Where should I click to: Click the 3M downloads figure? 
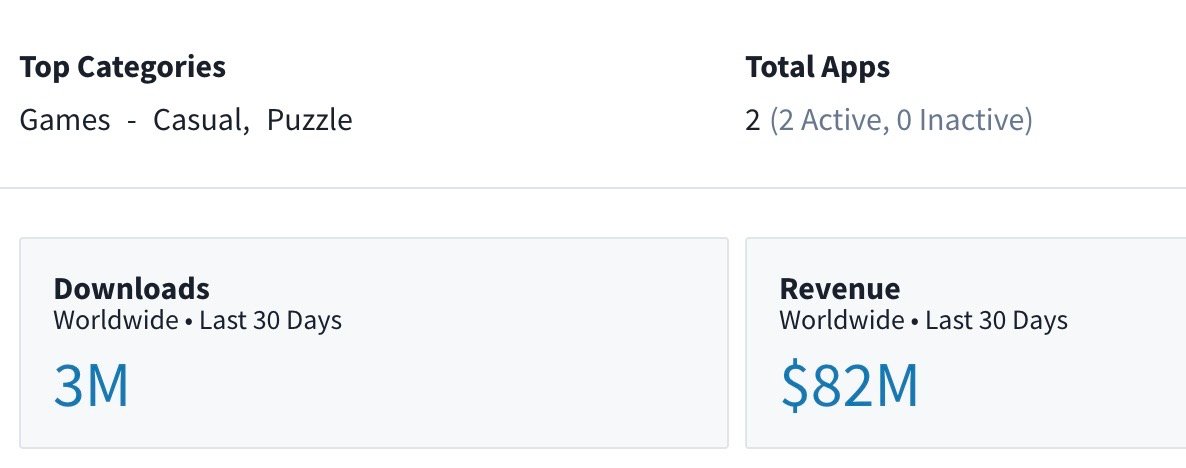(x=91, y=387)
